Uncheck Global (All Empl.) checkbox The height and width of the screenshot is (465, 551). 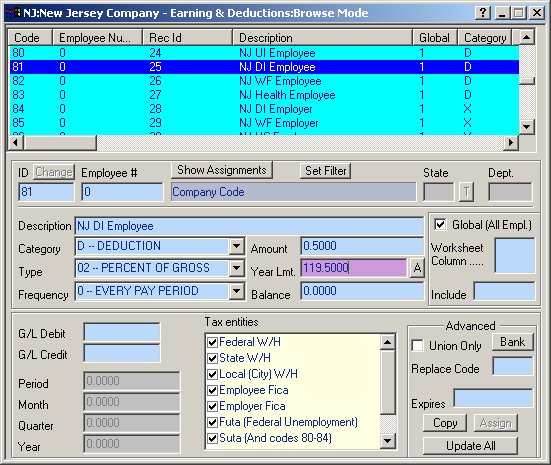440,225
